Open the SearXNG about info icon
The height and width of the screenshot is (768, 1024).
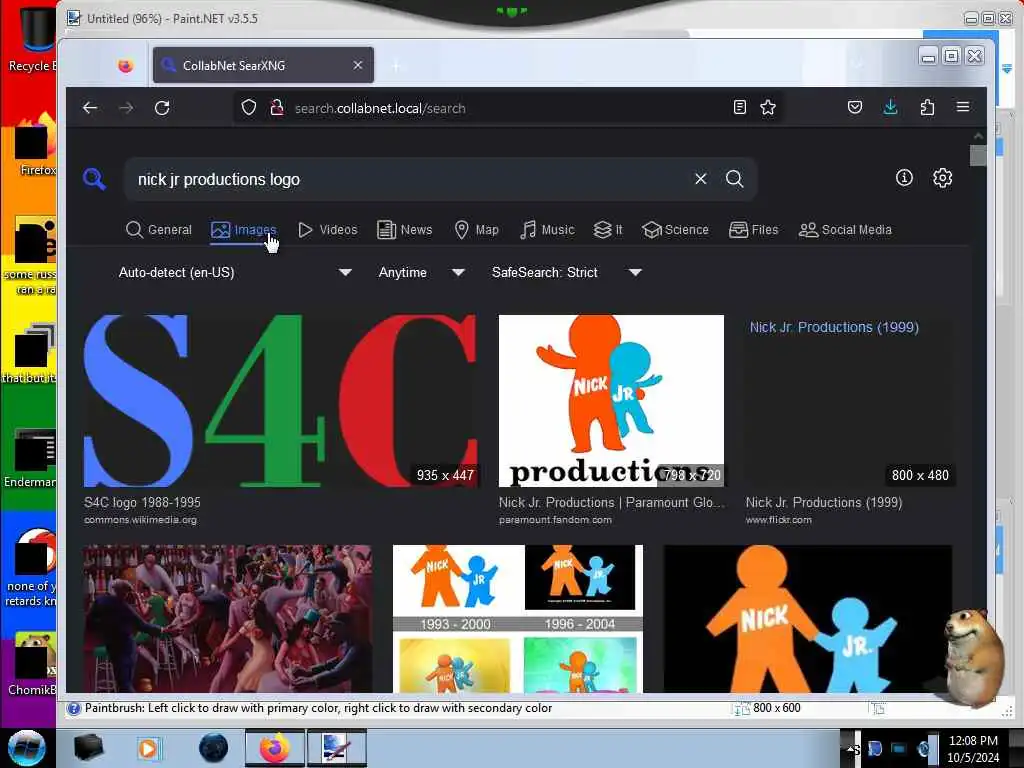pos(904,178)
